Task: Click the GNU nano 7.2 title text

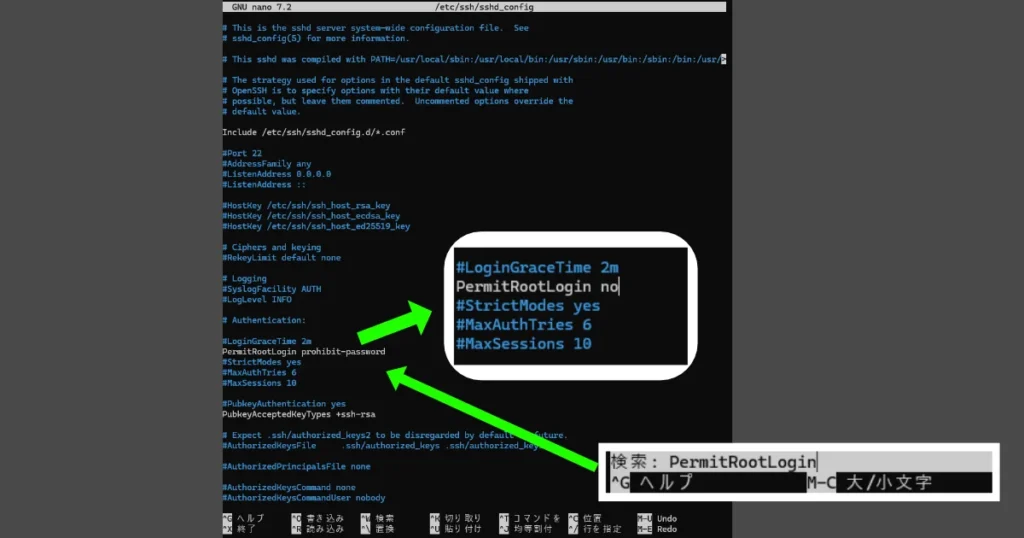Action: [x=262, y=7]
